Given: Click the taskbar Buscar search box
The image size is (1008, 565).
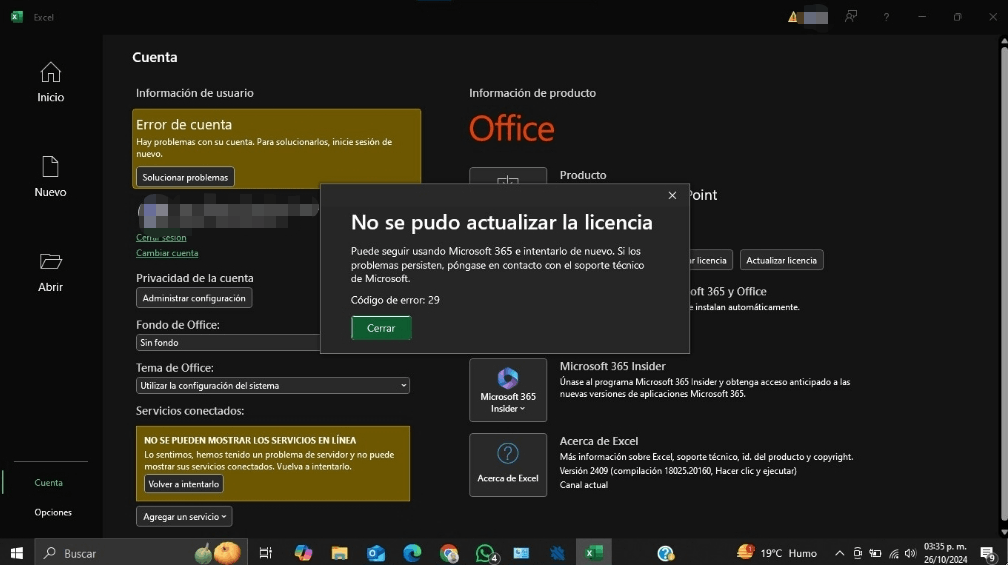Looking at the screenshot, I should click(x=141, y=553).
